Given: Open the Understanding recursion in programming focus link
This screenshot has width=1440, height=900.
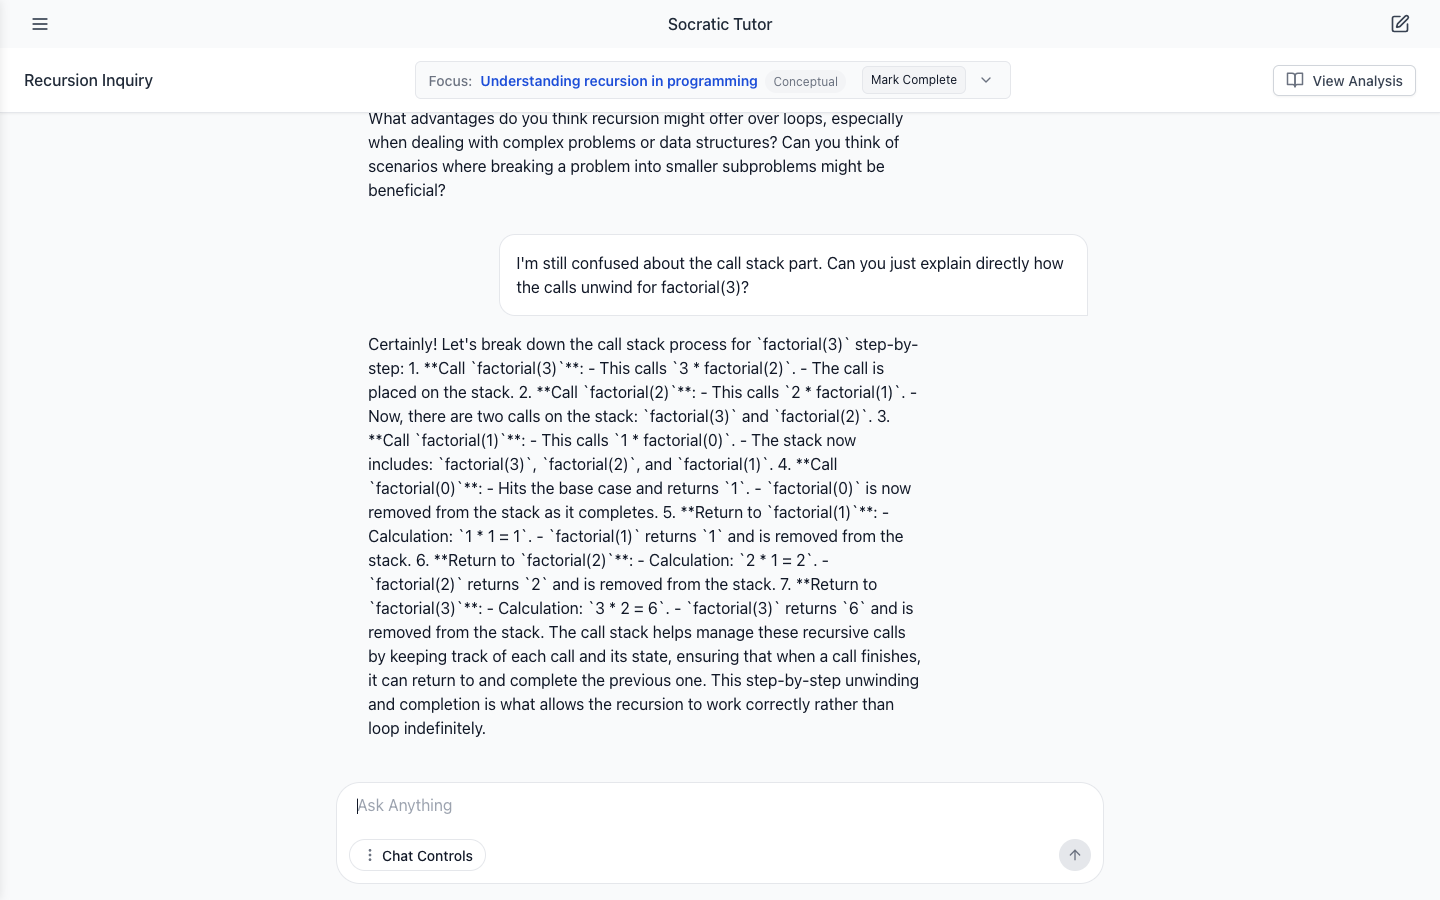Looking at the screenshot, I should [x=619, y=81].
